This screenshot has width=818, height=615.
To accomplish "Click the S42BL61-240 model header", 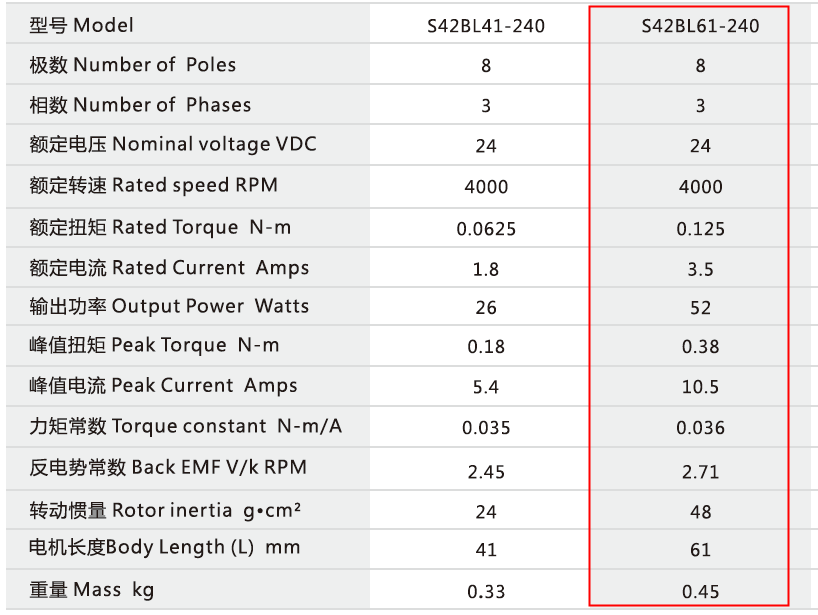I will [700, 26].
